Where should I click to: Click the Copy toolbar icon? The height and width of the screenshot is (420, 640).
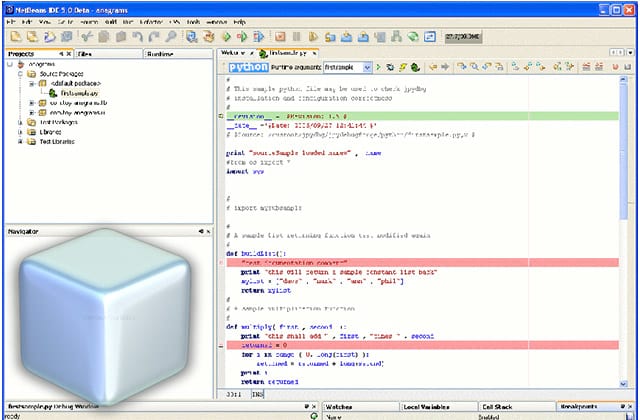click(104, 37)
